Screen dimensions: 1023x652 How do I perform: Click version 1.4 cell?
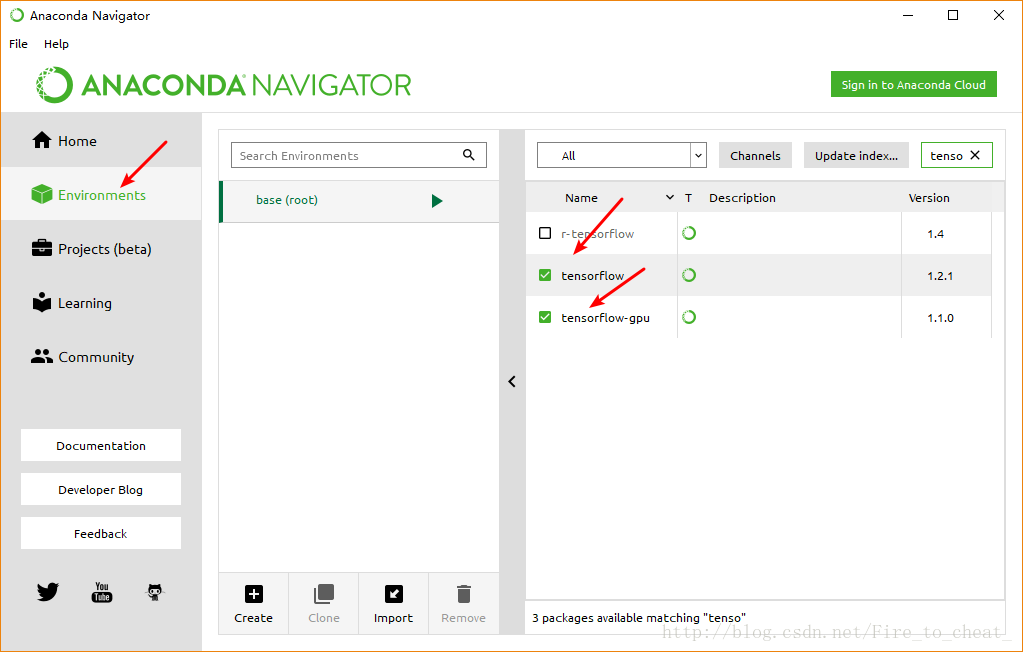click(x=936, y=234)
